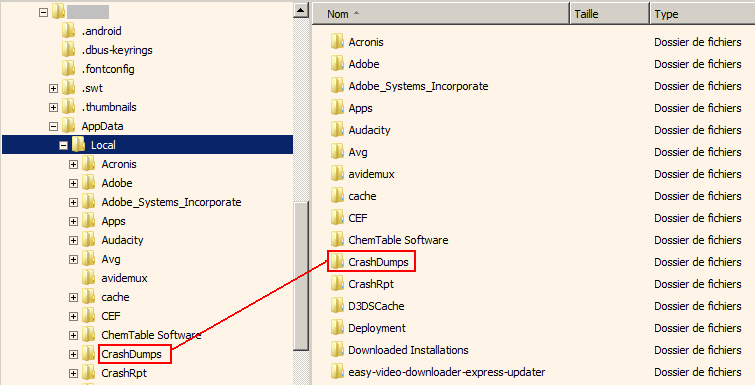The image size is (755, 385).
Task: Select CrashDumps name in the file list
Action: tap(378, 262)
